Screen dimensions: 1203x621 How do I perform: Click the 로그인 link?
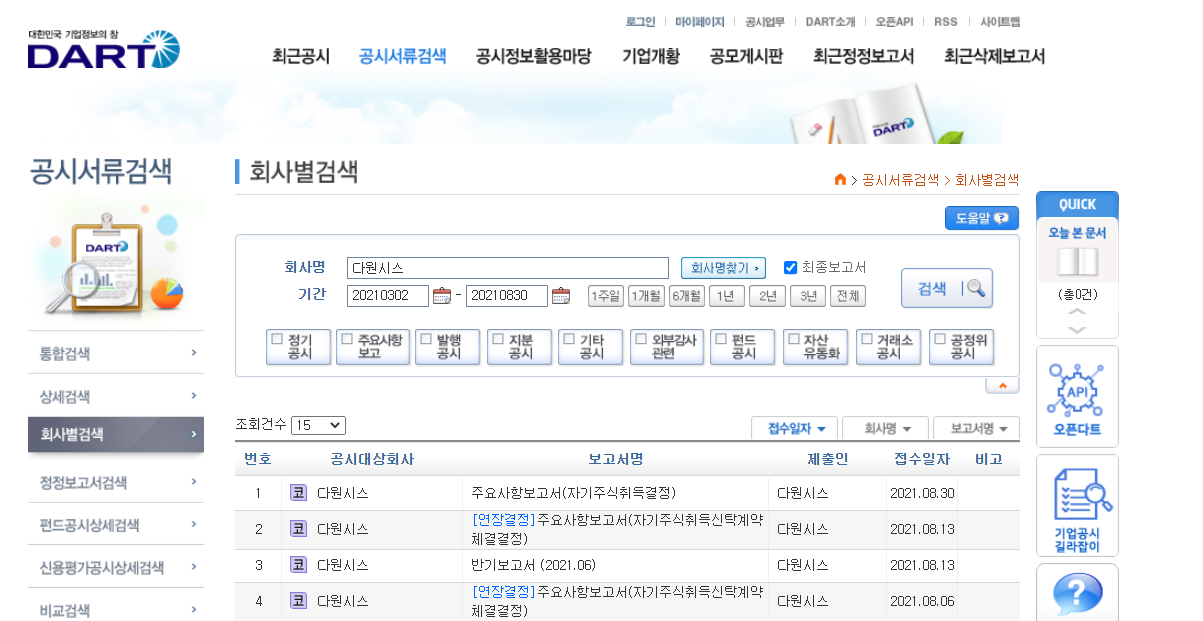point(640,21)
